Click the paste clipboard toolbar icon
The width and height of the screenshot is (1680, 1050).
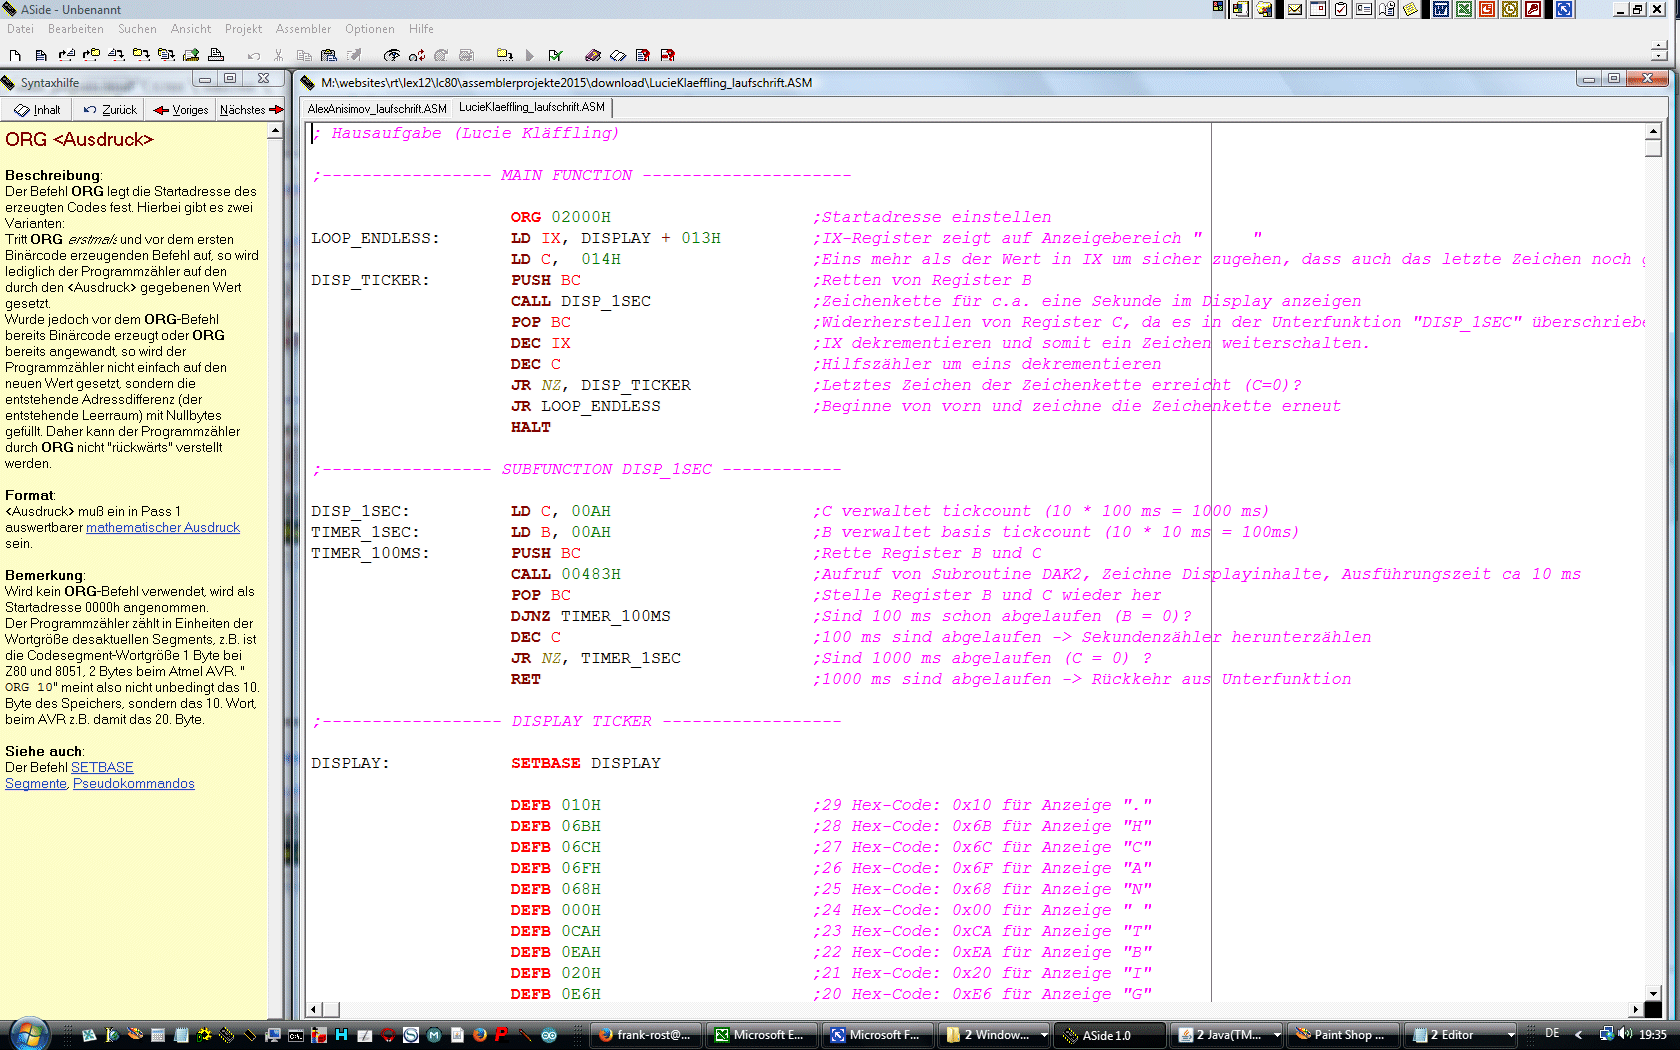(328, 55)
